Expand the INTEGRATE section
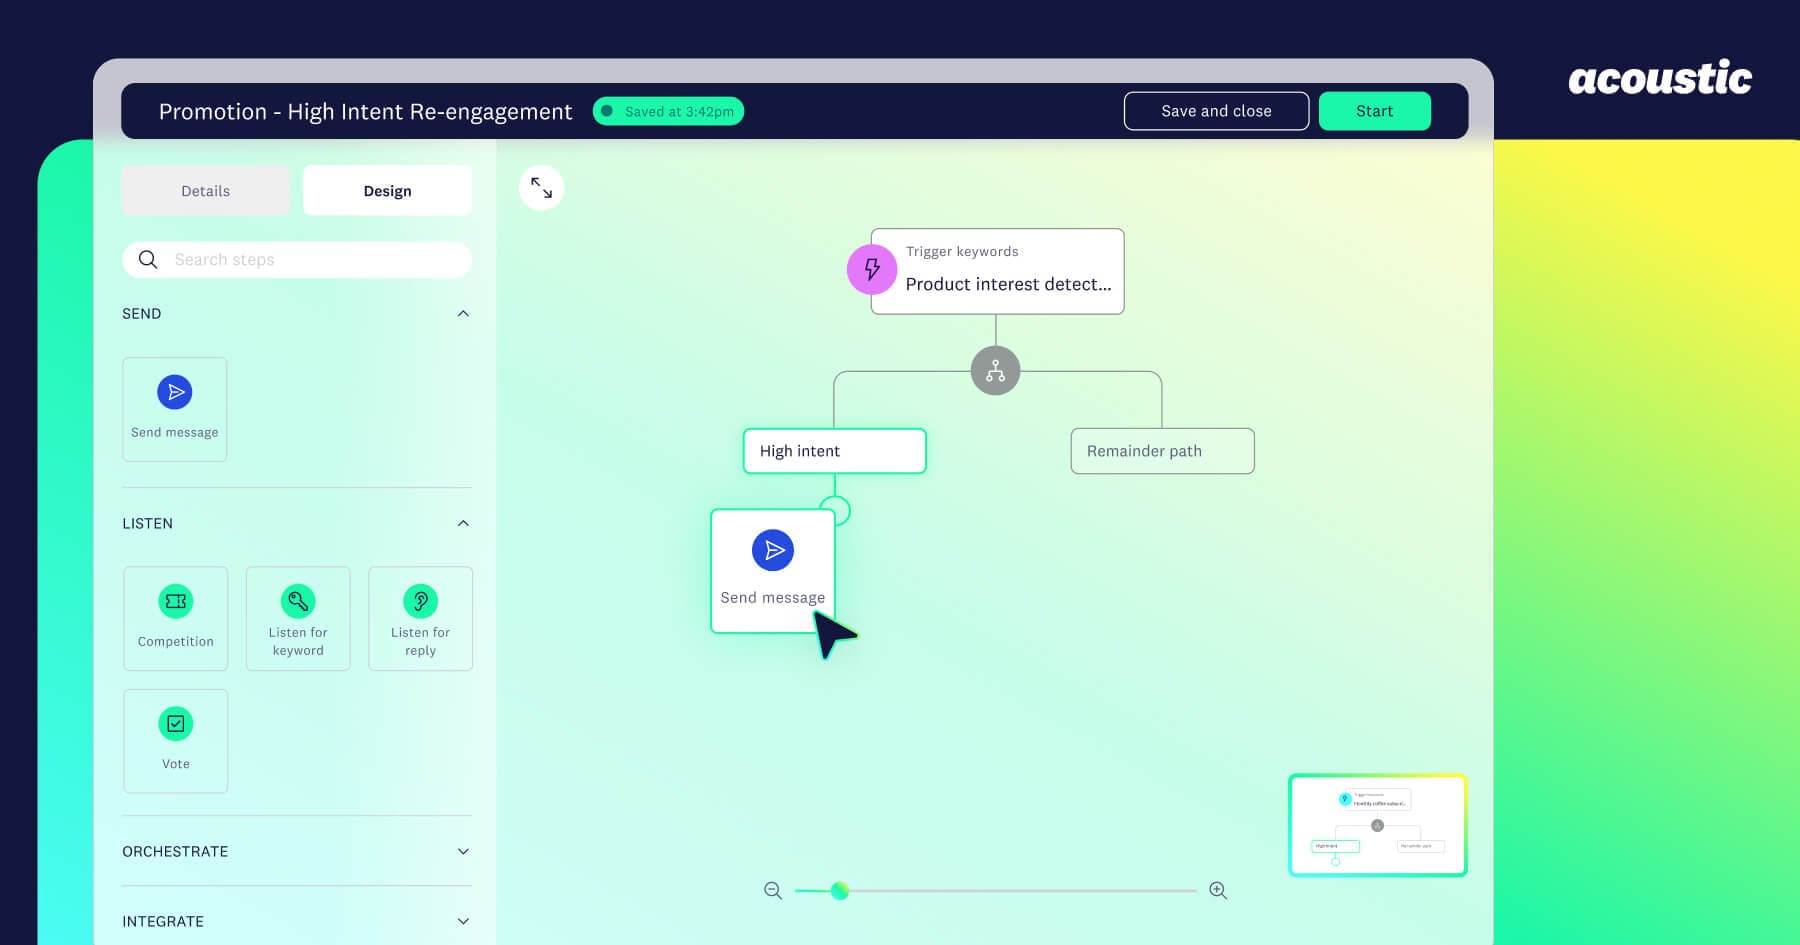1800x945 pixels. click(463, 922)
